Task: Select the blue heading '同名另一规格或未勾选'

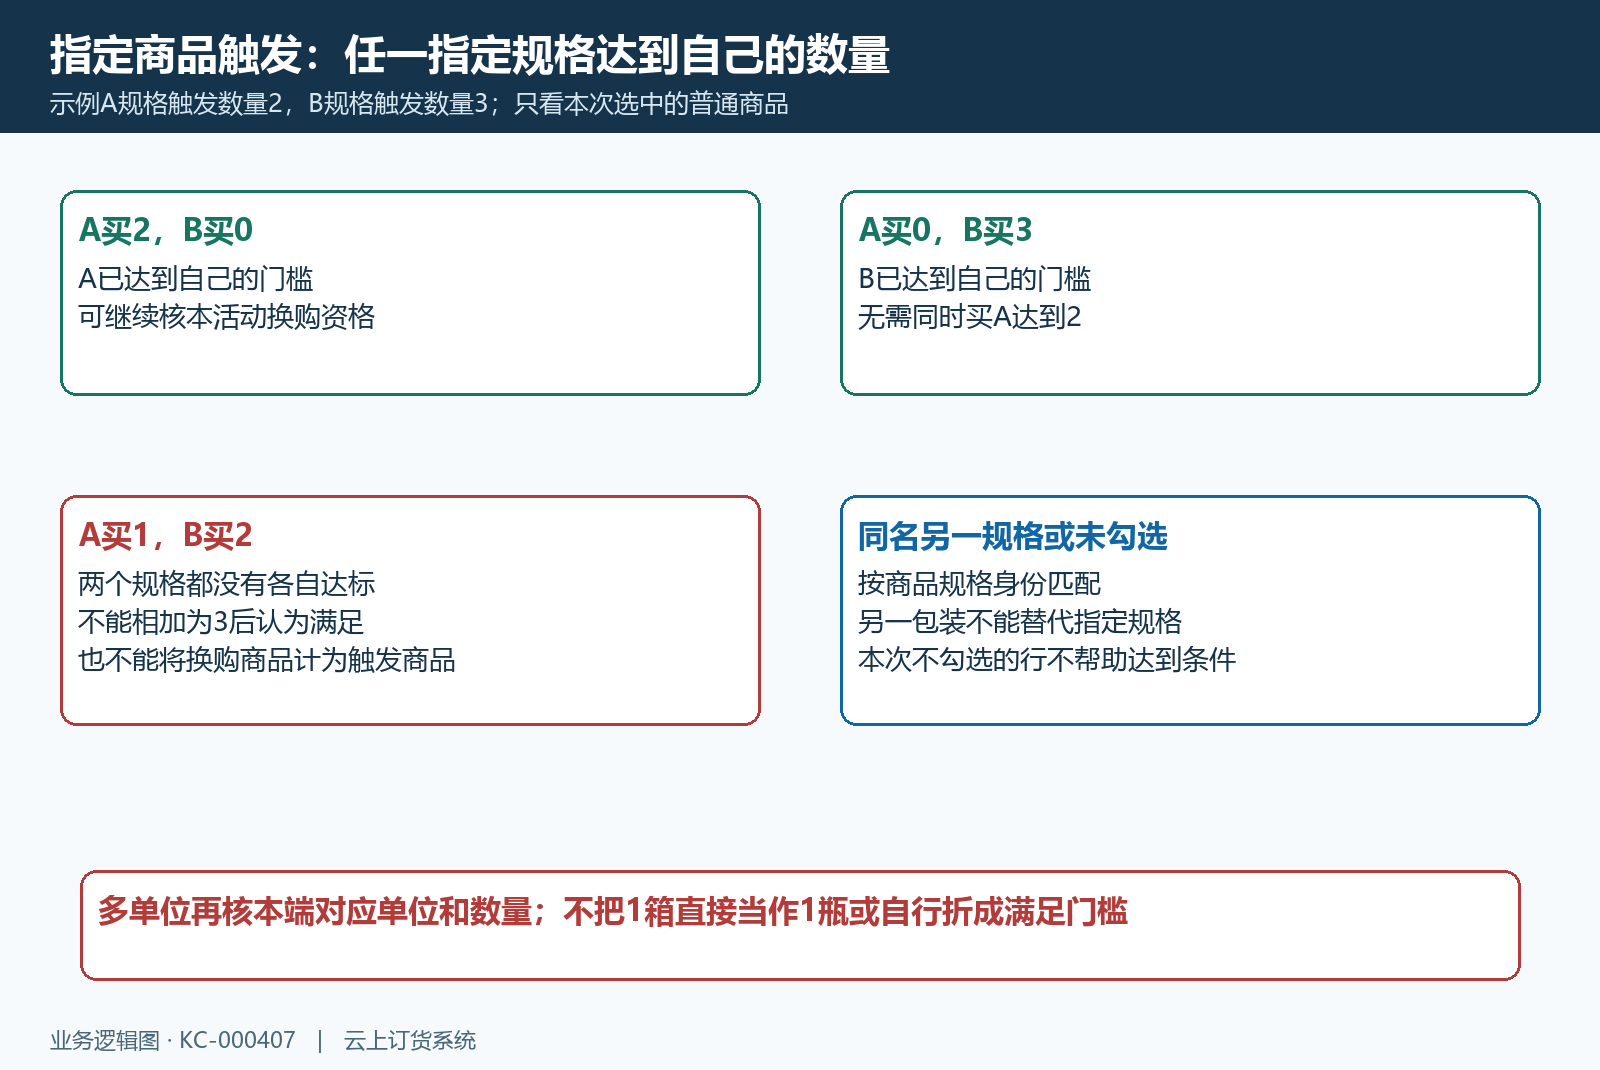Action: pos(1013,537)
